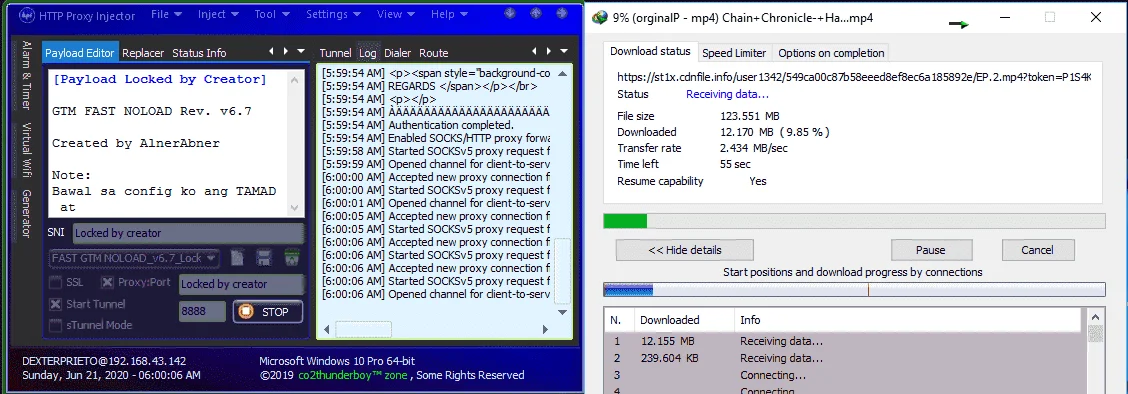Open tab list dropdown of Log panel
The height and width of the screenshot is (394, 1128).
click(564, 51)
